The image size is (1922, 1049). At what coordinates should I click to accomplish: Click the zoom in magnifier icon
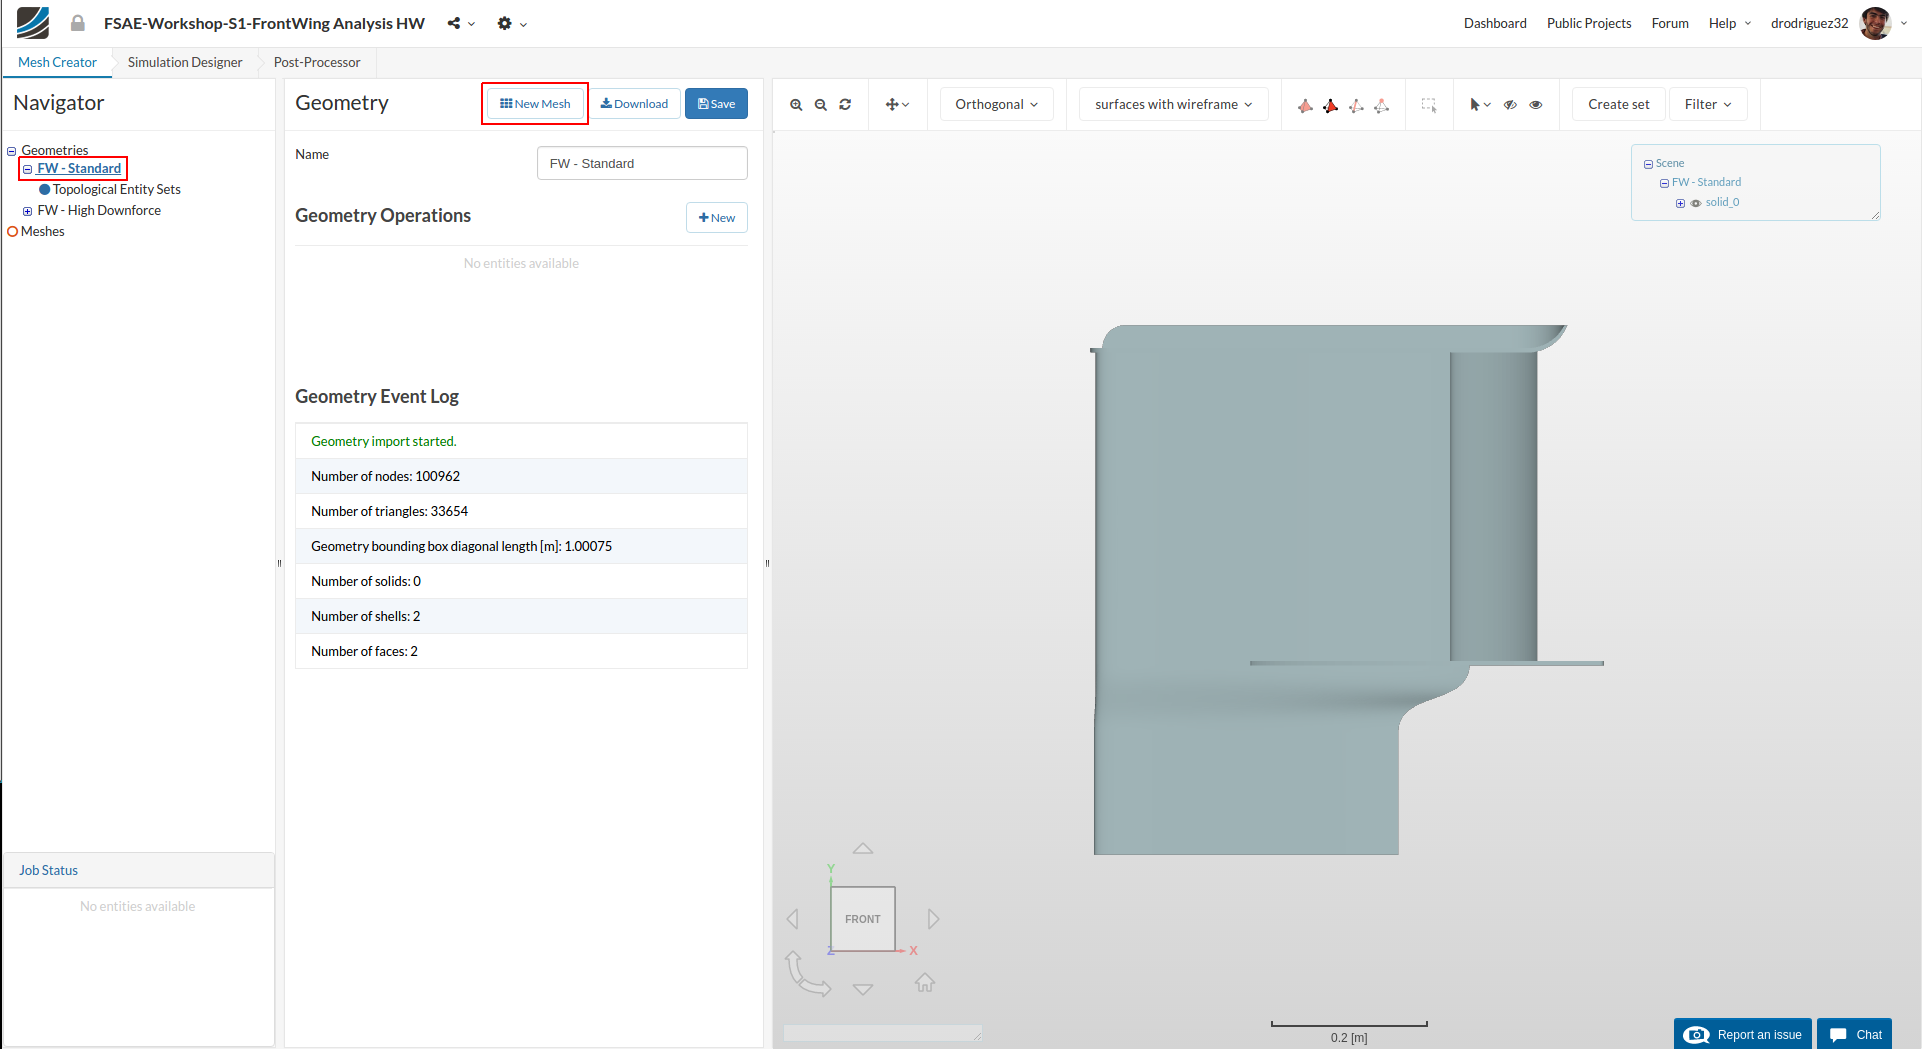[796, 105]
